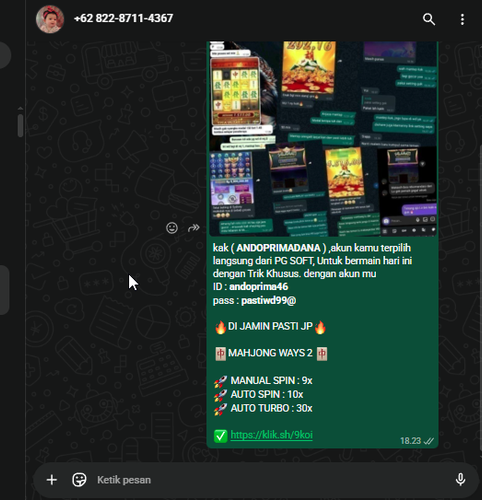Open the attach plus button
This screenshot has width=482, height=500.
52,480
